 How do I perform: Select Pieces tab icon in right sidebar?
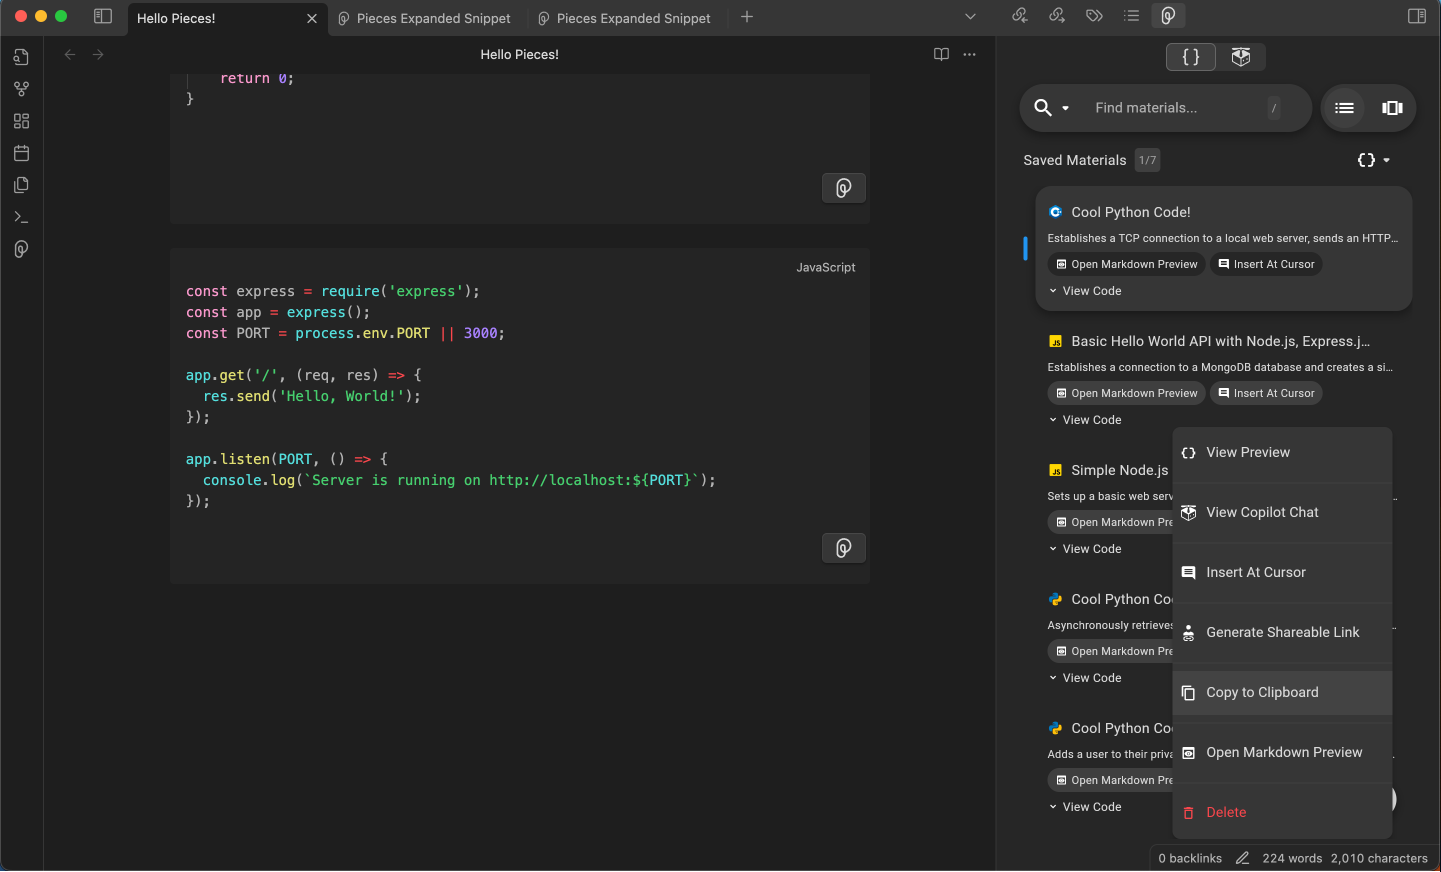(x=1168, y=16)
